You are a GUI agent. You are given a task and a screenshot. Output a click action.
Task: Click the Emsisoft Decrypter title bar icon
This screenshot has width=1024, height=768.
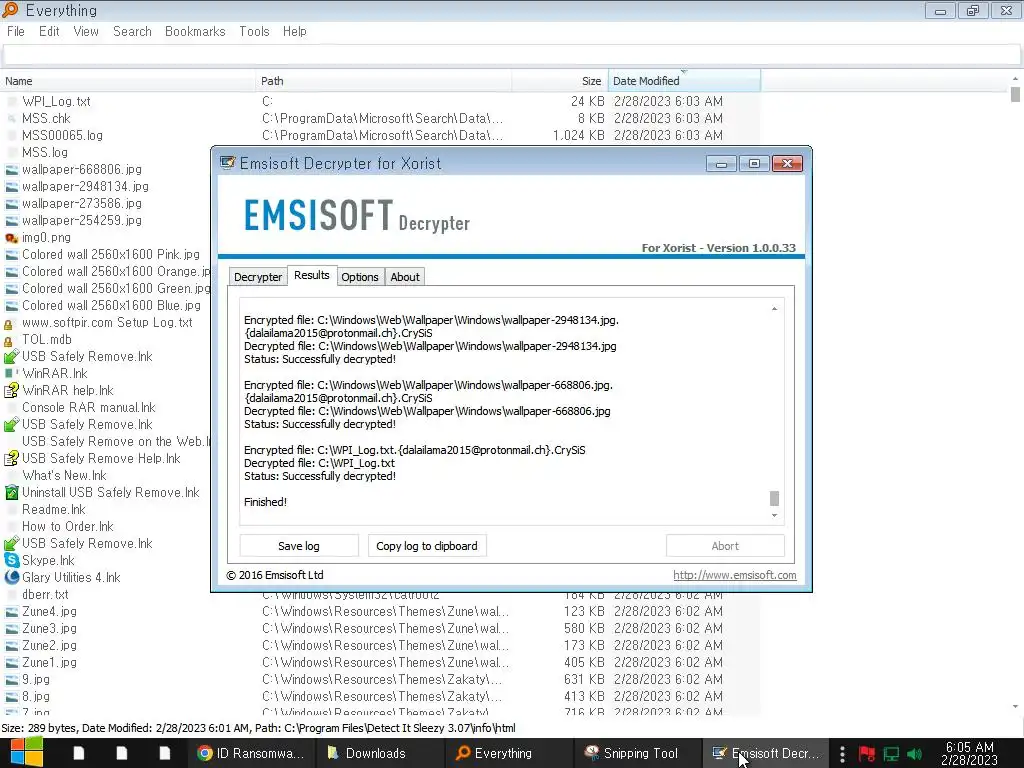pyautogui.click(x=227, y=163)
